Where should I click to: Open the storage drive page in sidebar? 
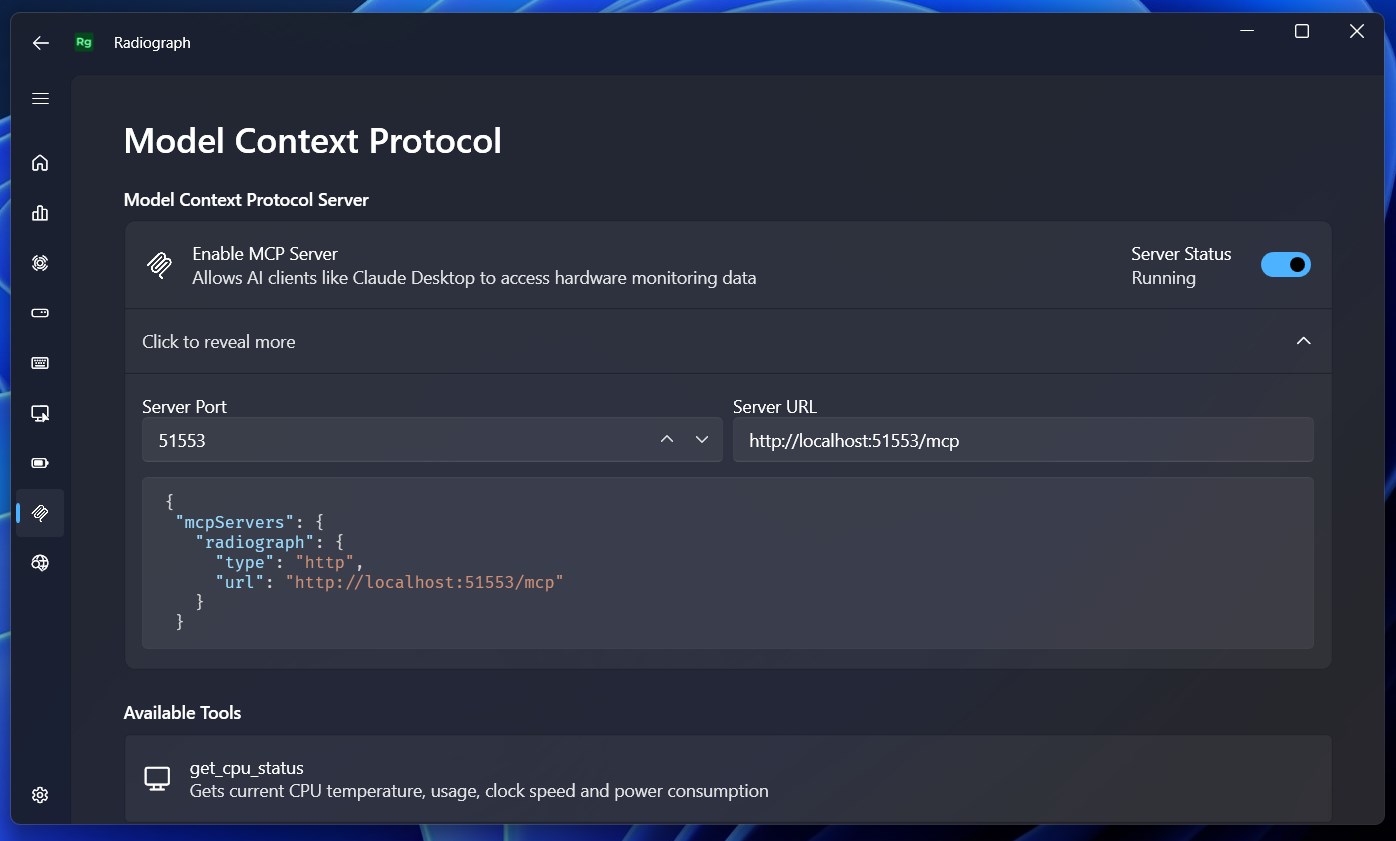[x=40, y=313]
